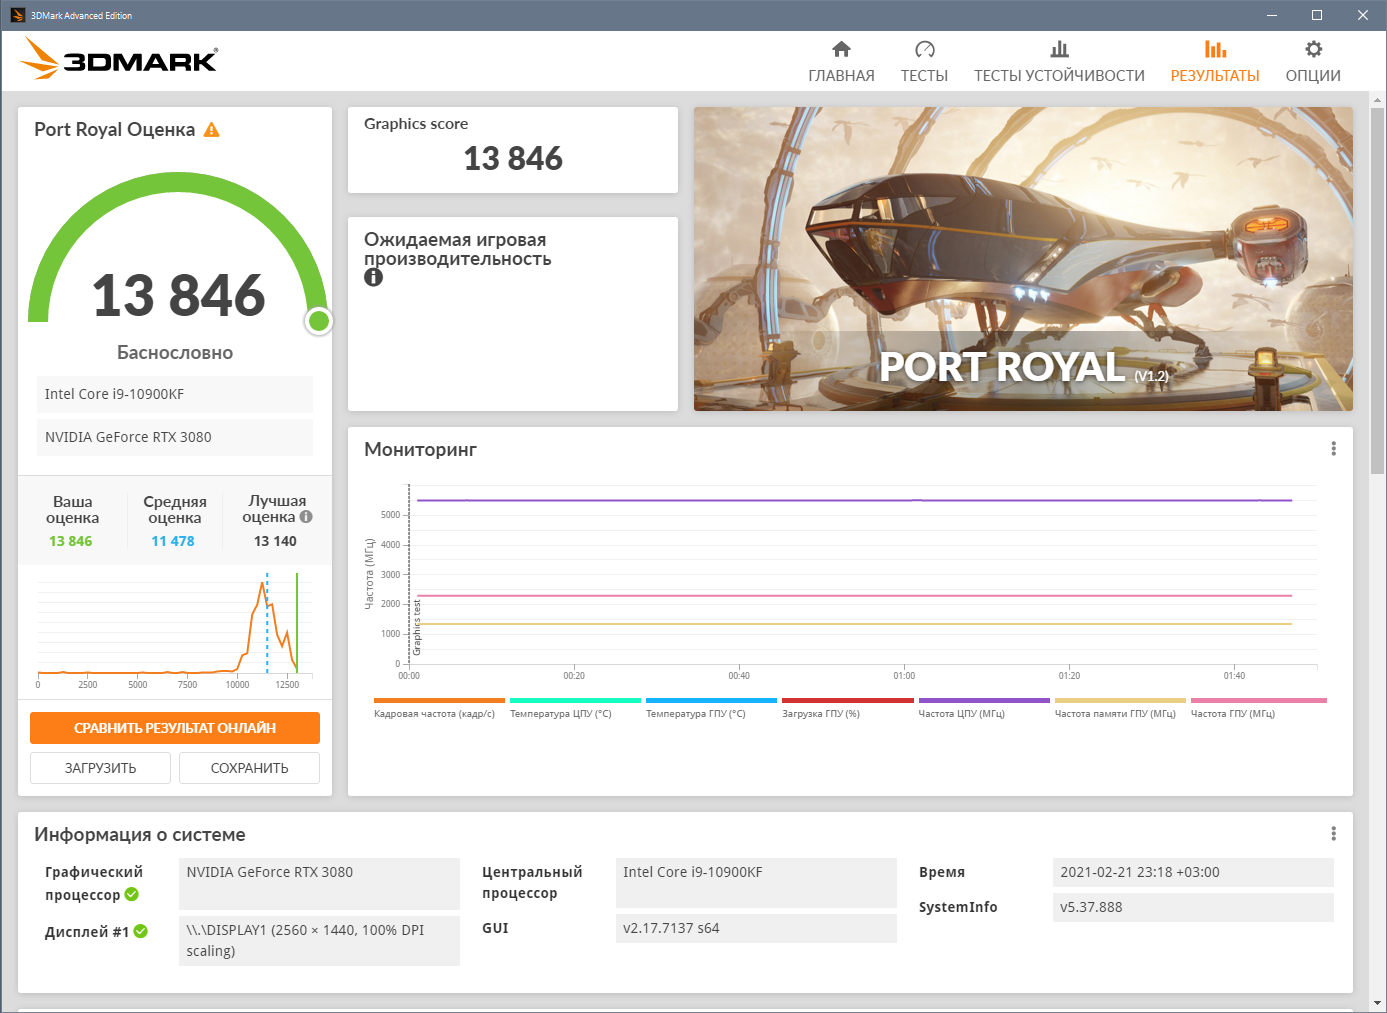Image resolution: width=1387 pixels, height=1013 pixels.
Task: Click the Ваша оценка value 13 846
Action: (x=71, y=541)
